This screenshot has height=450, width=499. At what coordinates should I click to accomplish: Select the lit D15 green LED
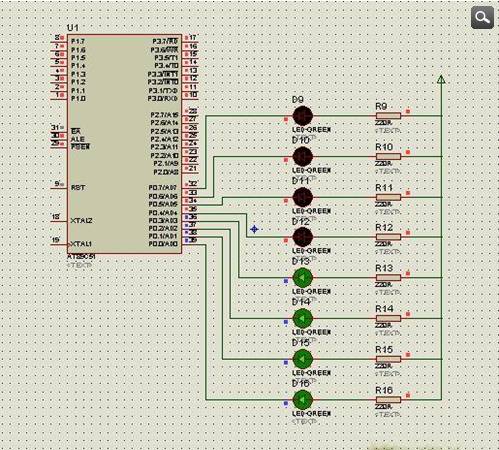tap(303, 359)
